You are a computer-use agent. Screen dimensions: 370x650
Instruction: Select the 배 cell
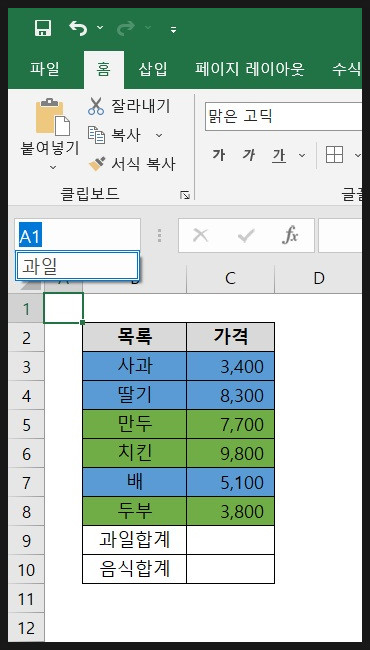point(135,483)
